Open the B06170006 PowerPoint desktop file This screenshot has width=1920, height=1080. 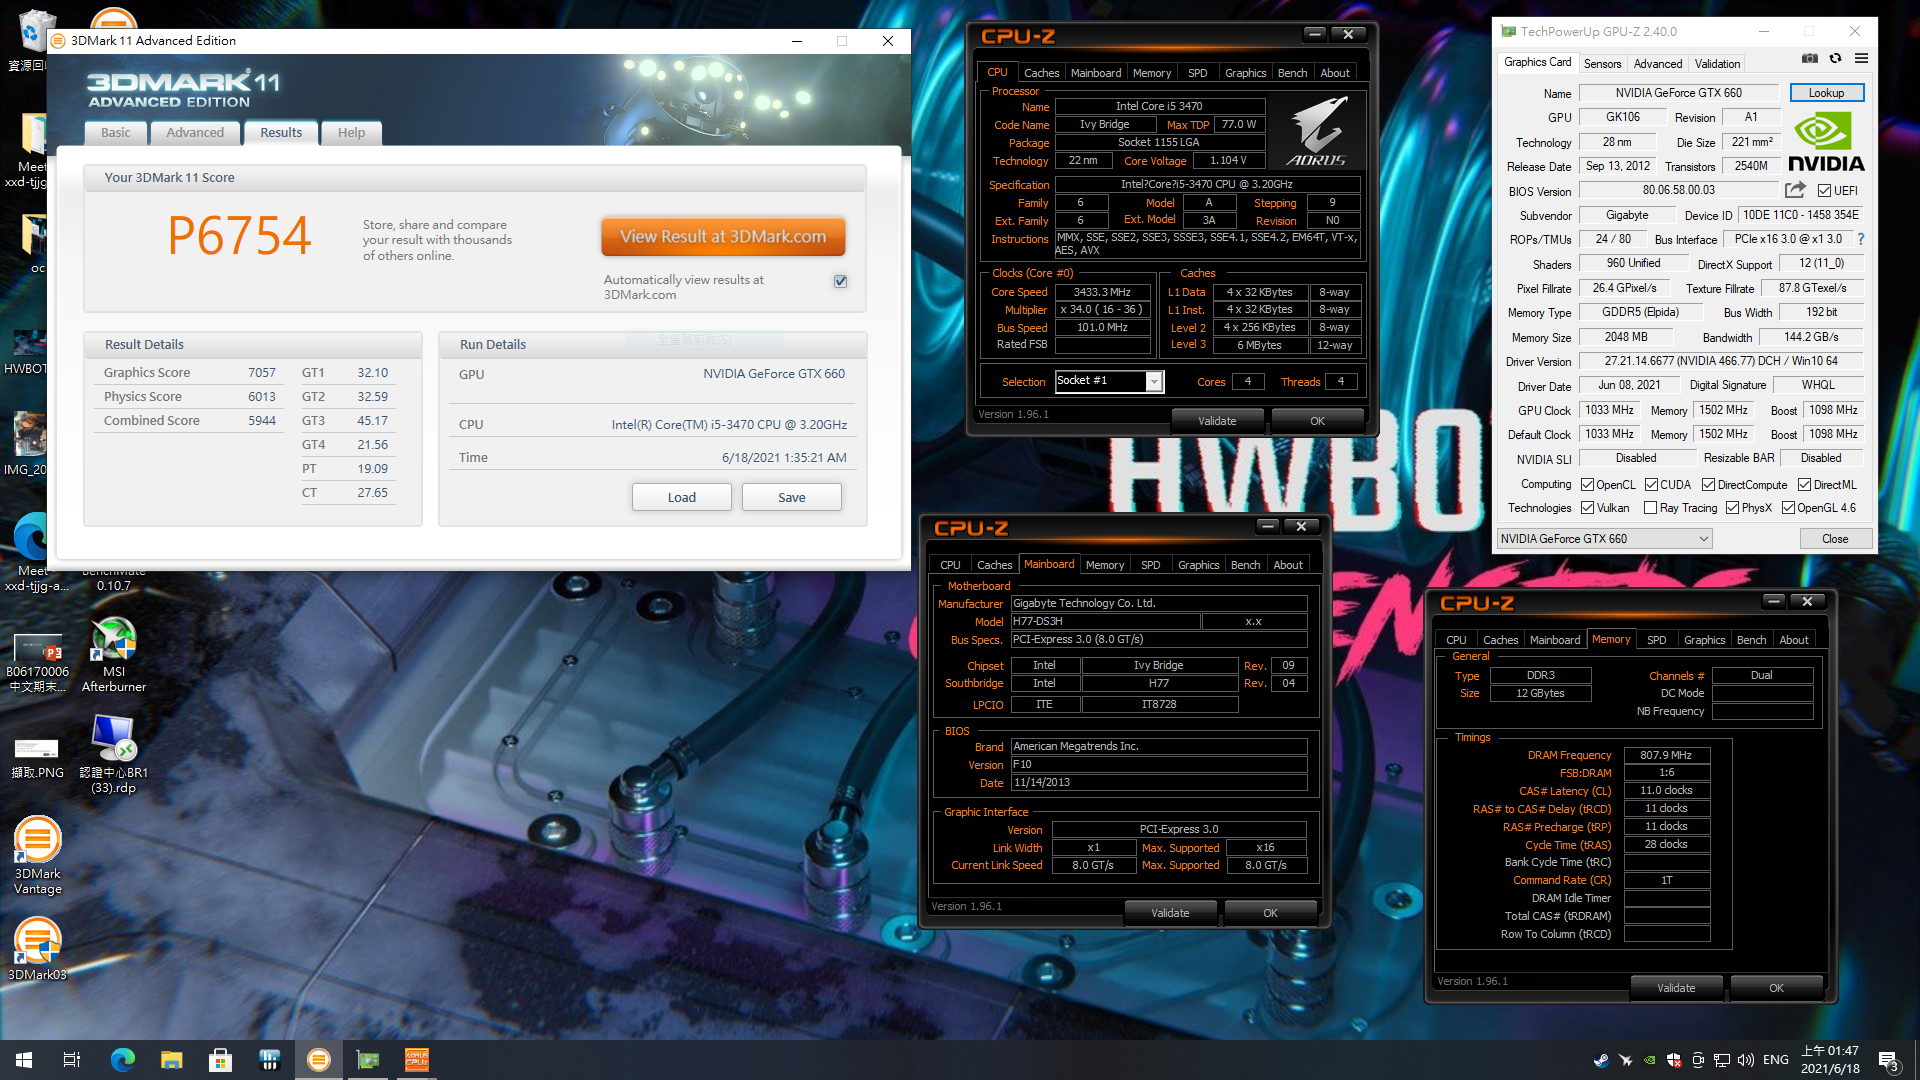37,660
